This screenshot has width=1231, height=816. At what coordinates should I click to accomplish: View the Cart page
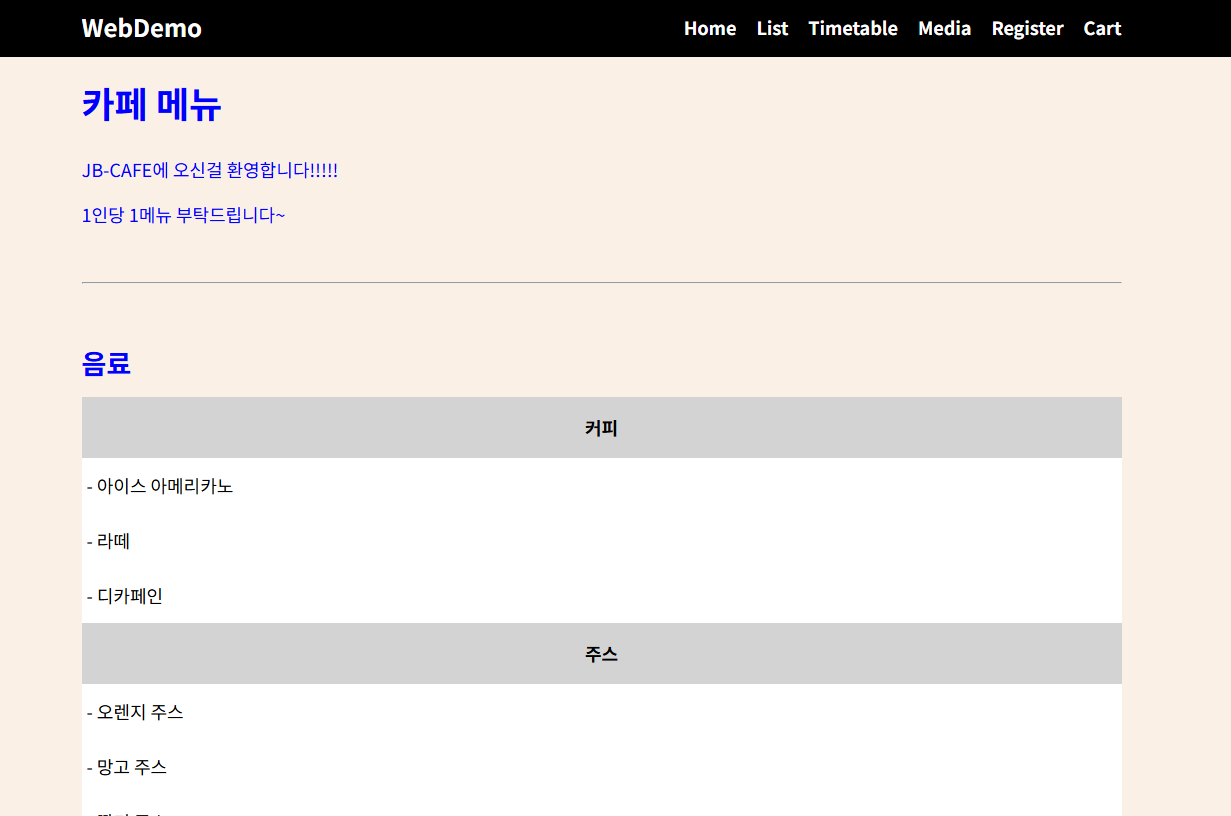[x=1102, y=28]
